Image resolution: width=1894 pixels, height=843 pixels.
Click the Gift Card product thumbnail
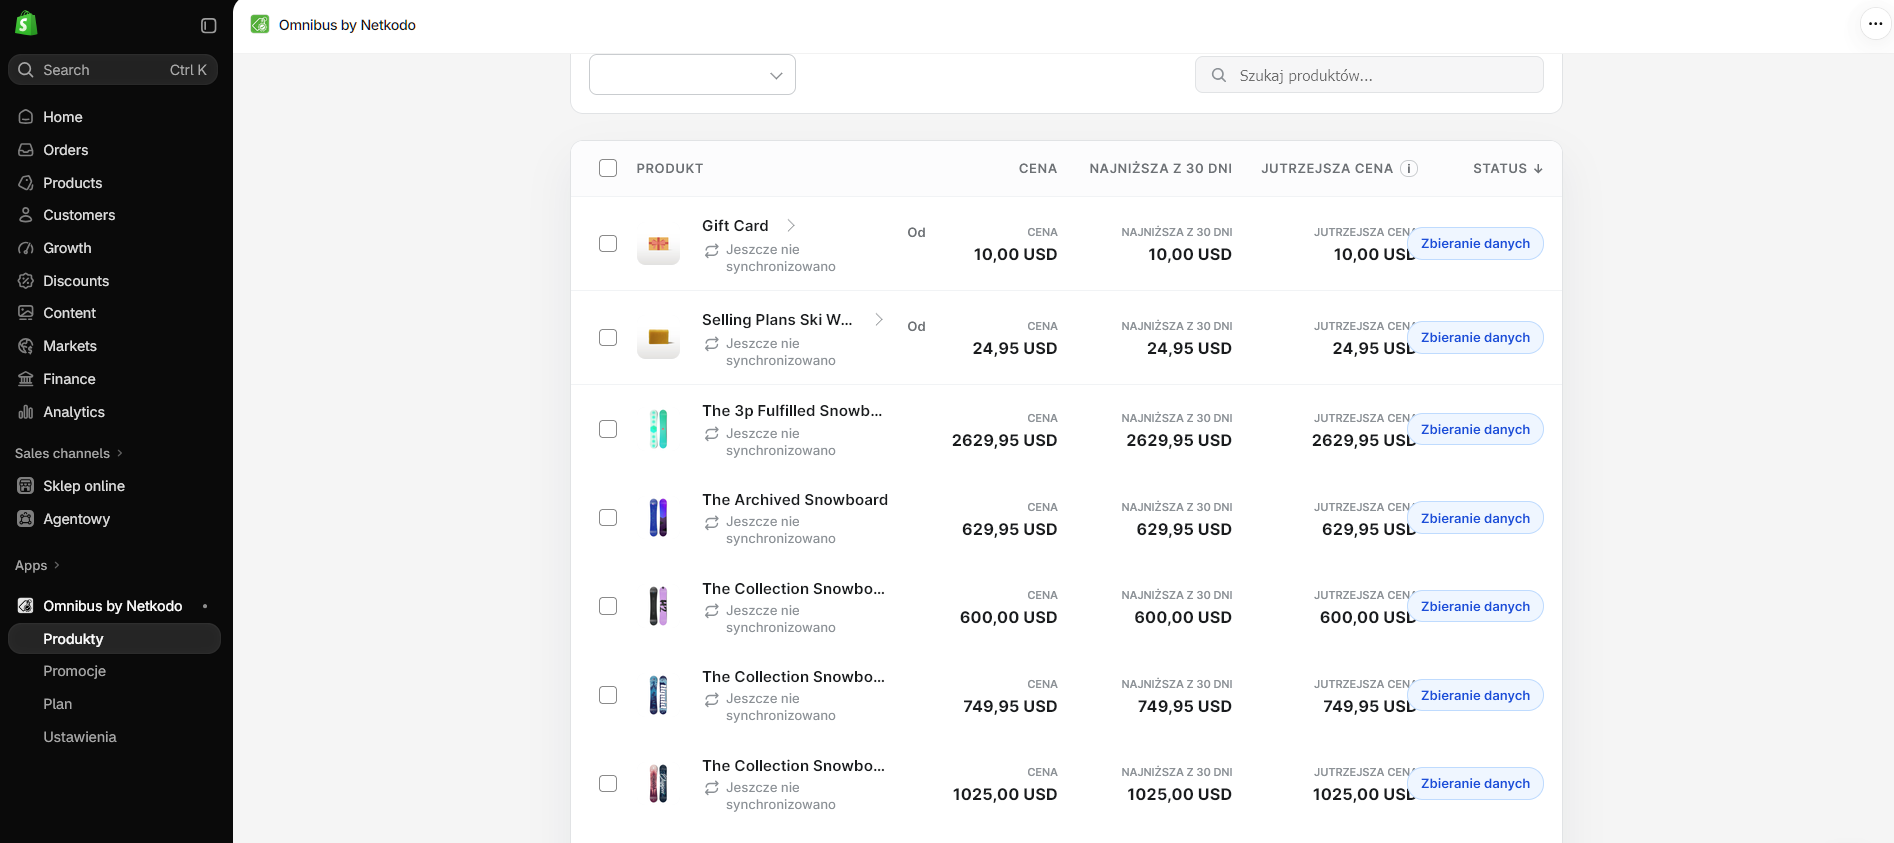pyautogui.click(x=658, y=244)
